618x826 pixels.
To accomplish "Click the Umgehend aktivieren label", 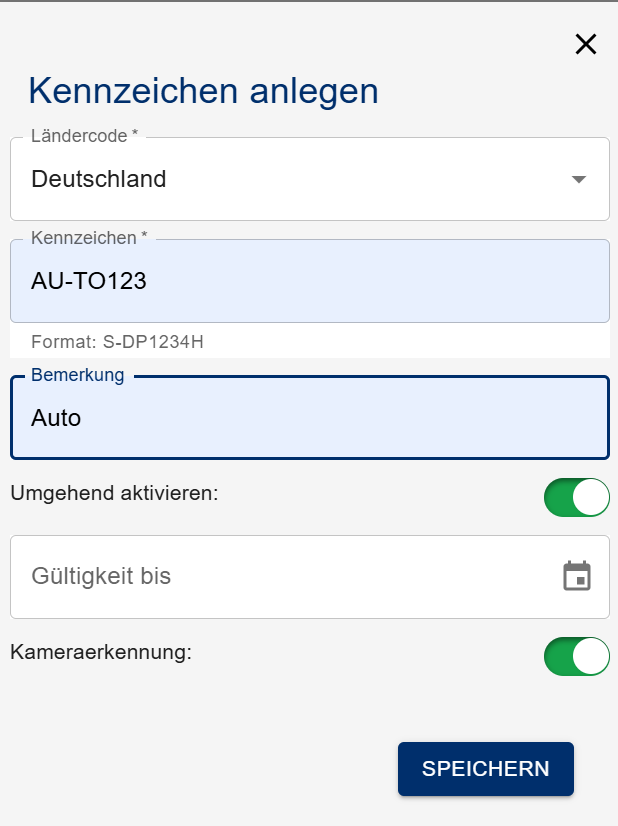I will [114, 493].
